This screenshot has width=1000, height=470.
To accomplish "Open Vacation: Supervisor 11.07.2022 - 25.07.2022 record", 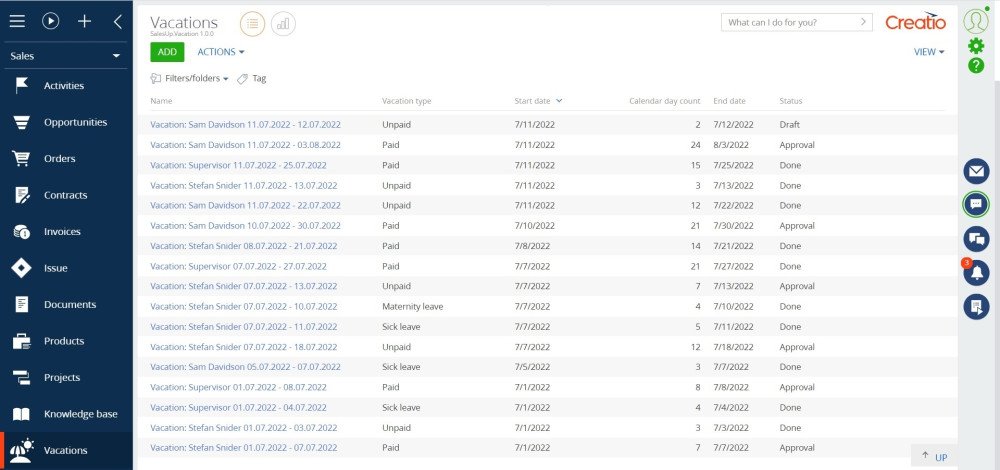I will click(238, 165).
